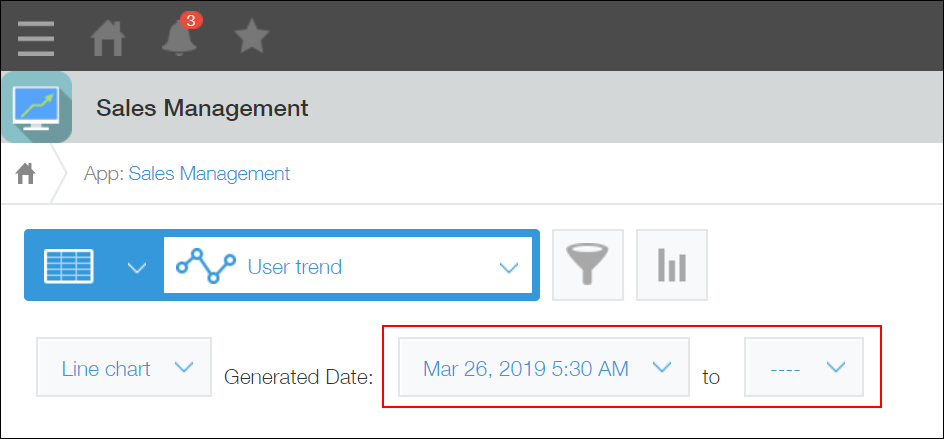Screen dimensions: 944x439
Task: Expand the User trend dropdown arrow
Action: point(509,267)
